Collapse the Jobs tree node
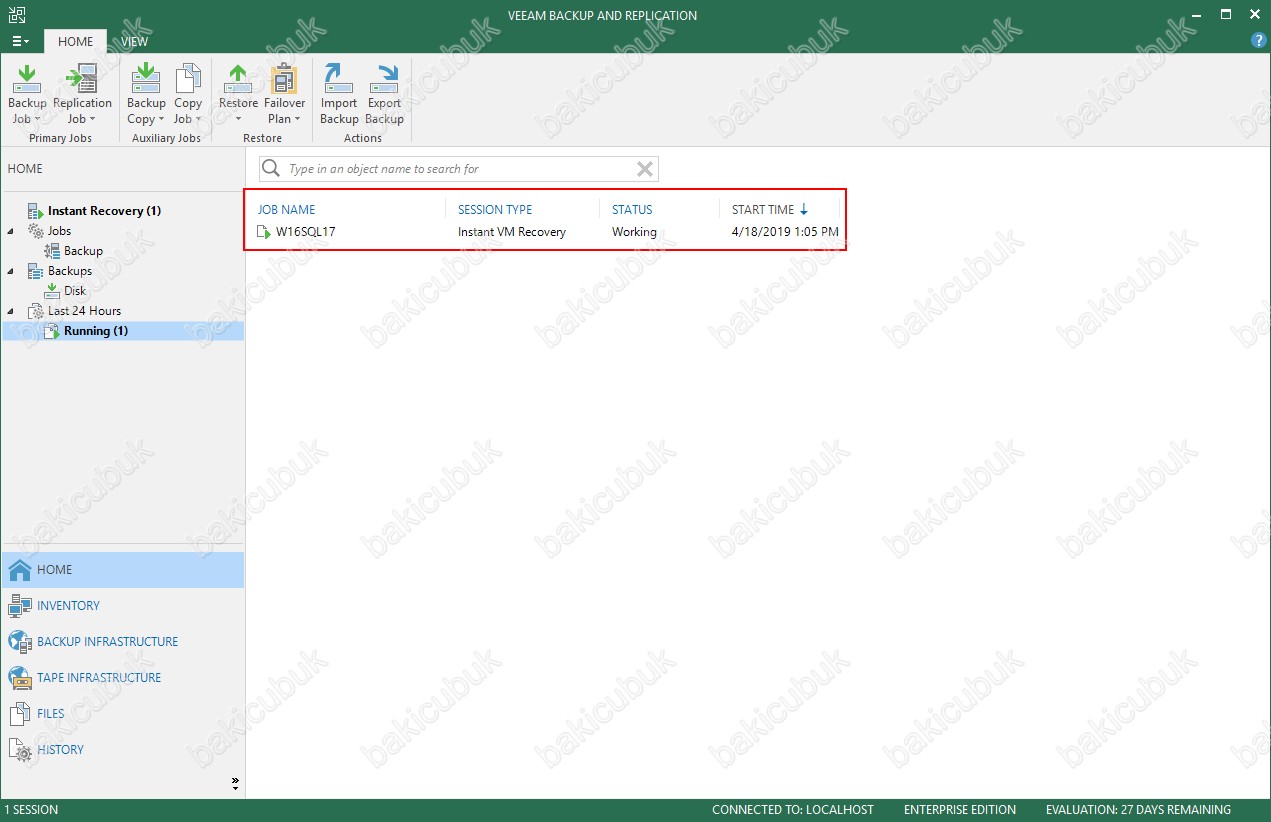The height and width of the screenshot is (822, 1271). pyautogui.click(x=11, y=231)
